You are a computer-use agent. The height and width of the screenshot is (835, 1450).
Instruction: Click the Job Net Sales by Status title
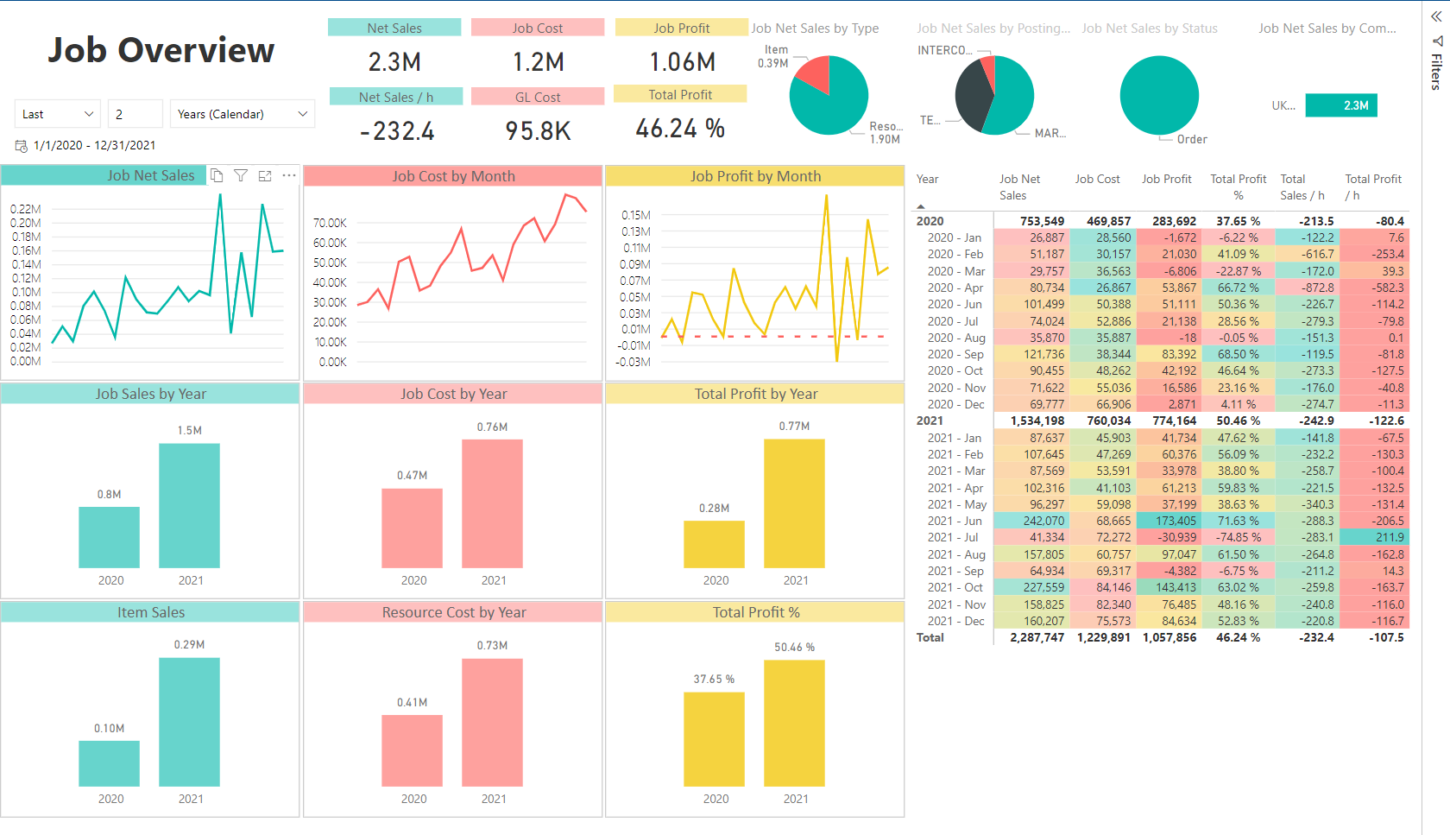[1150, 28]
